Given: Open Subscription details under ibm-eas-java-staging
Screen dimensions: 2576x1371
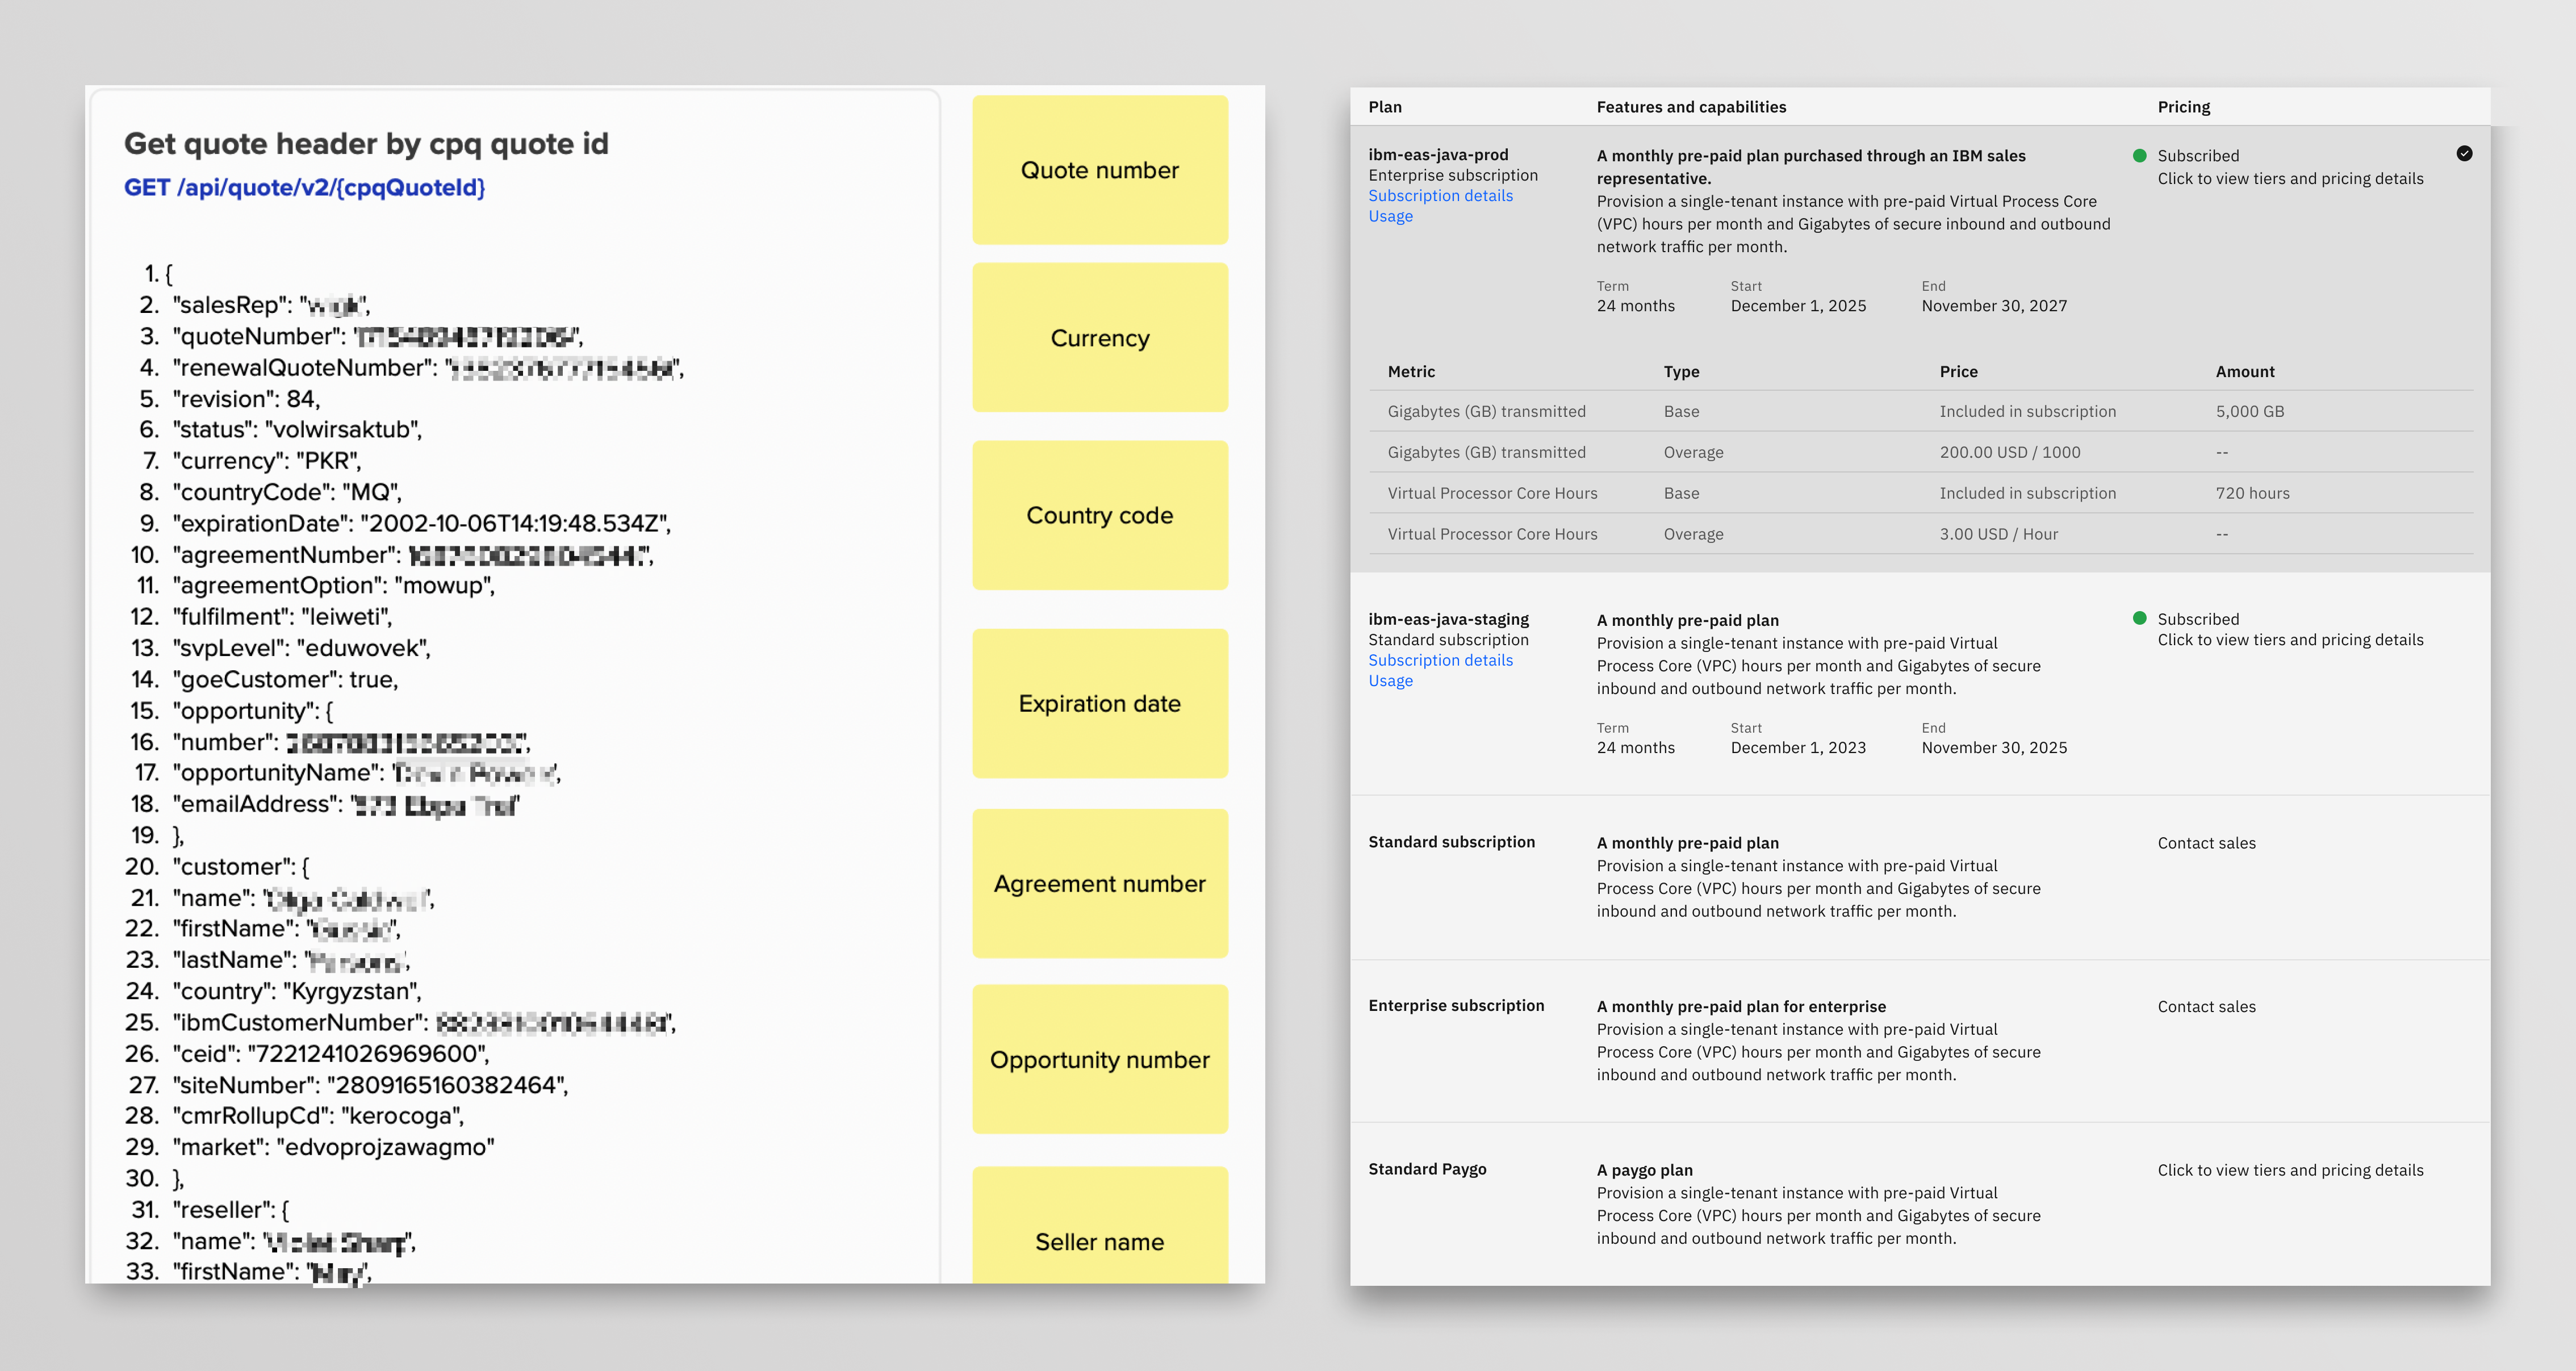Looking at the screenshot, I should [1440, 660].
